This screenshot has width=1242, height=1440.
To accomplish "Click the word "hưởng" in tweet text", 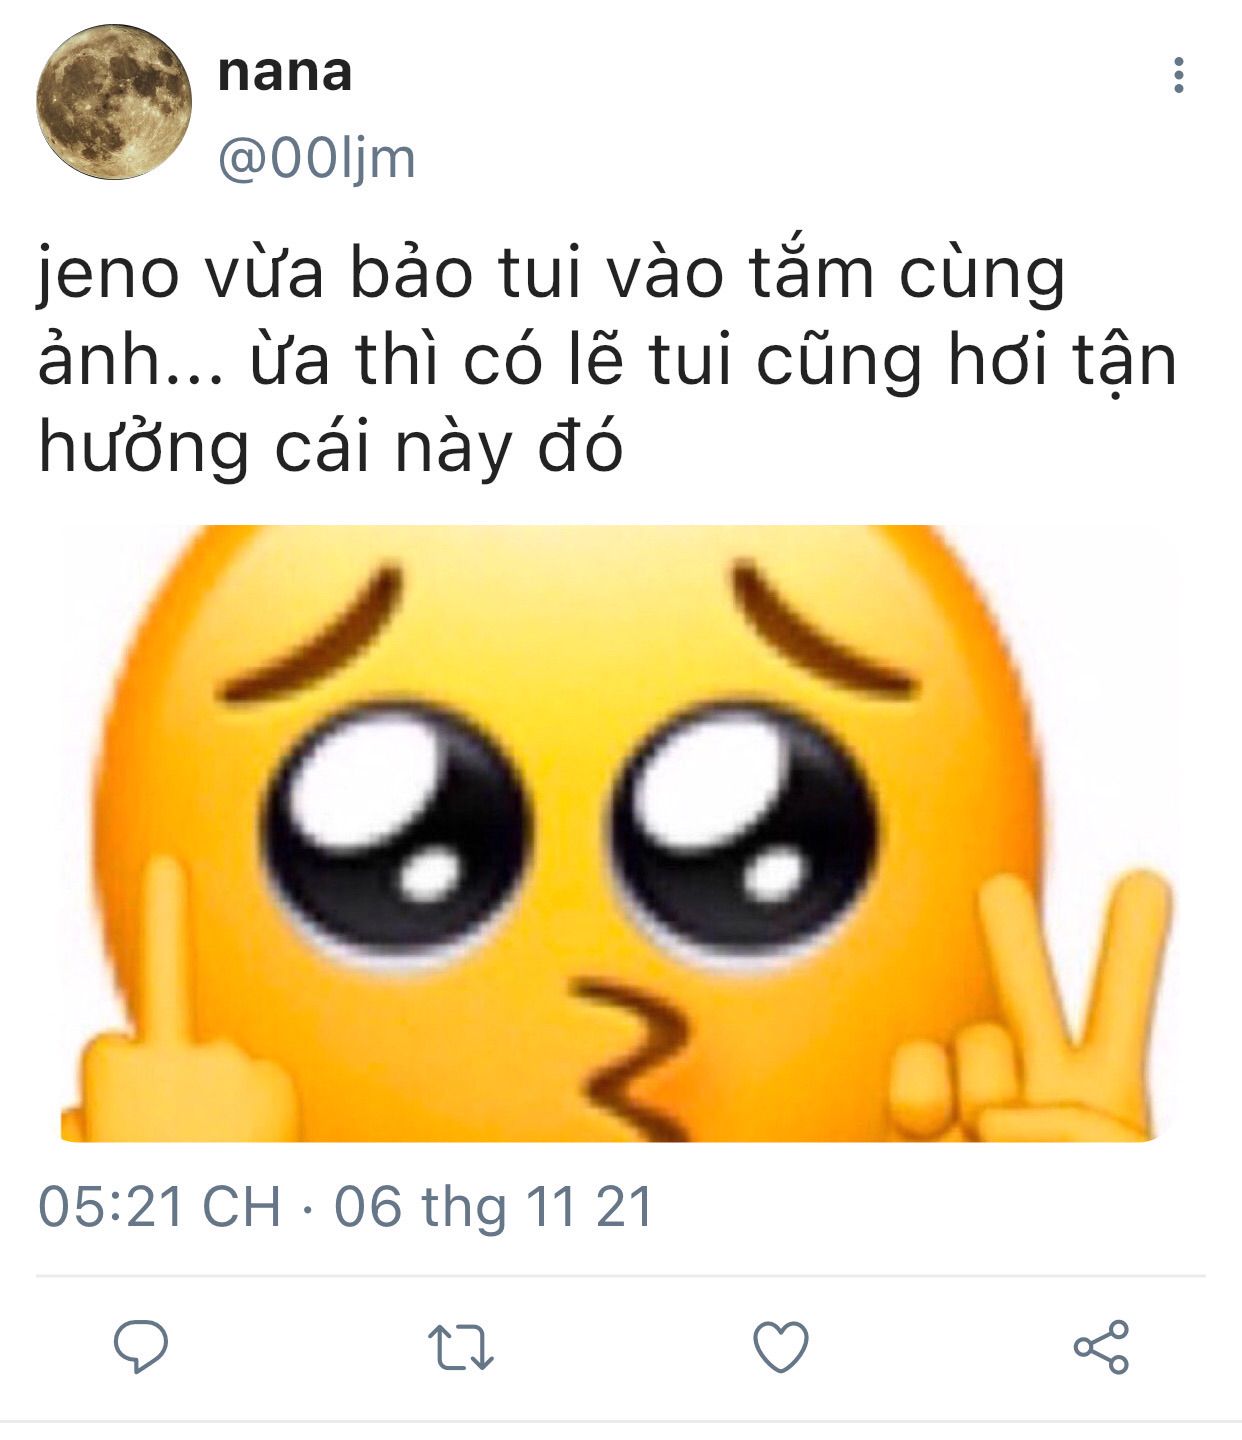I will coord(144,447).
